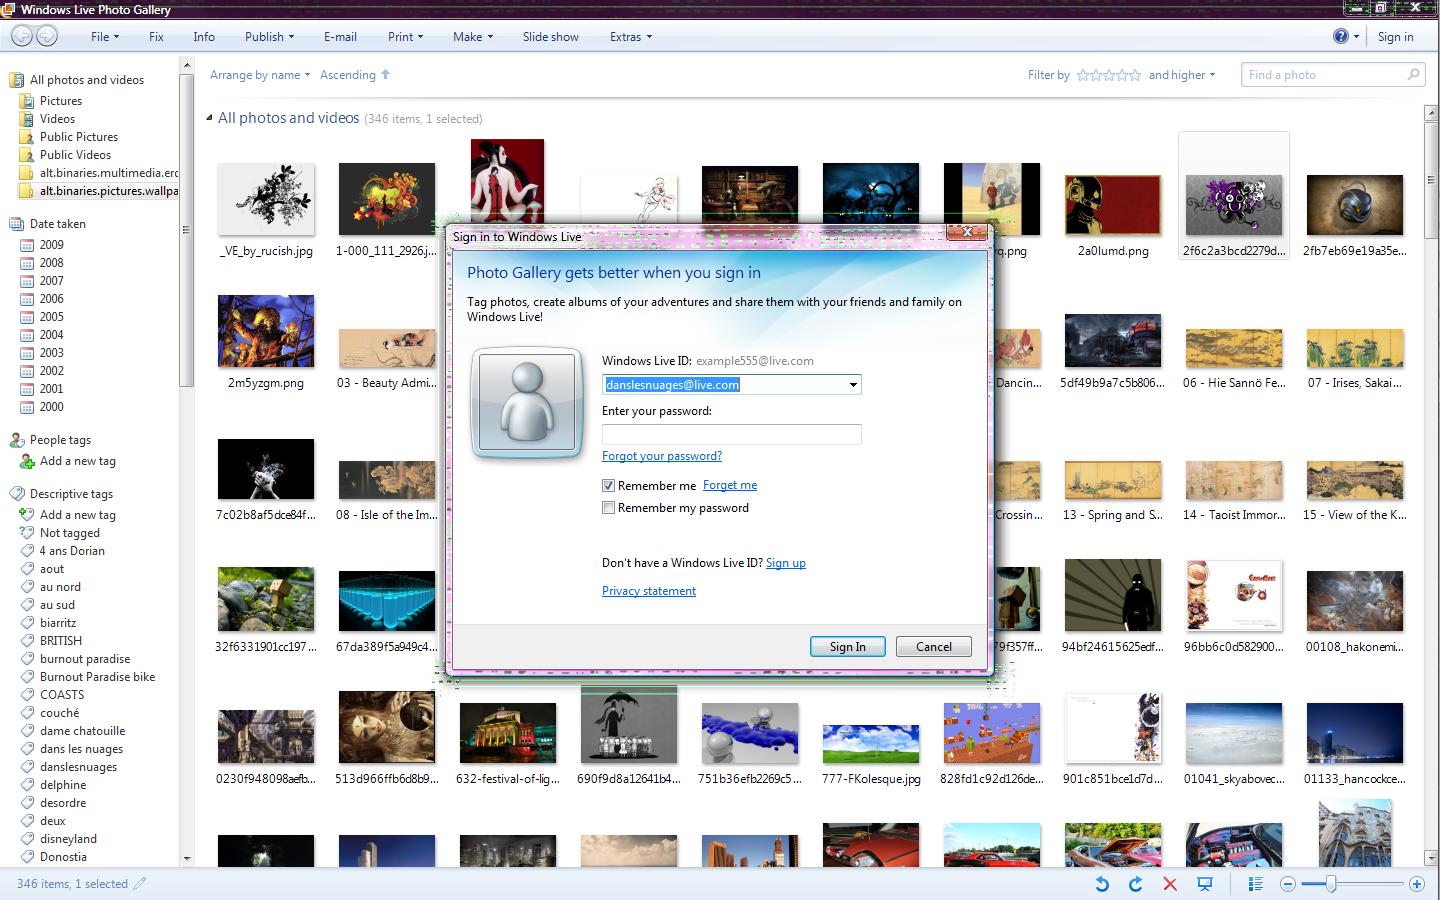Image resolution: width=1440 pixels, height=900 pixels.
Task: Click the Ascending sort arrow
Action: point(386,74)
